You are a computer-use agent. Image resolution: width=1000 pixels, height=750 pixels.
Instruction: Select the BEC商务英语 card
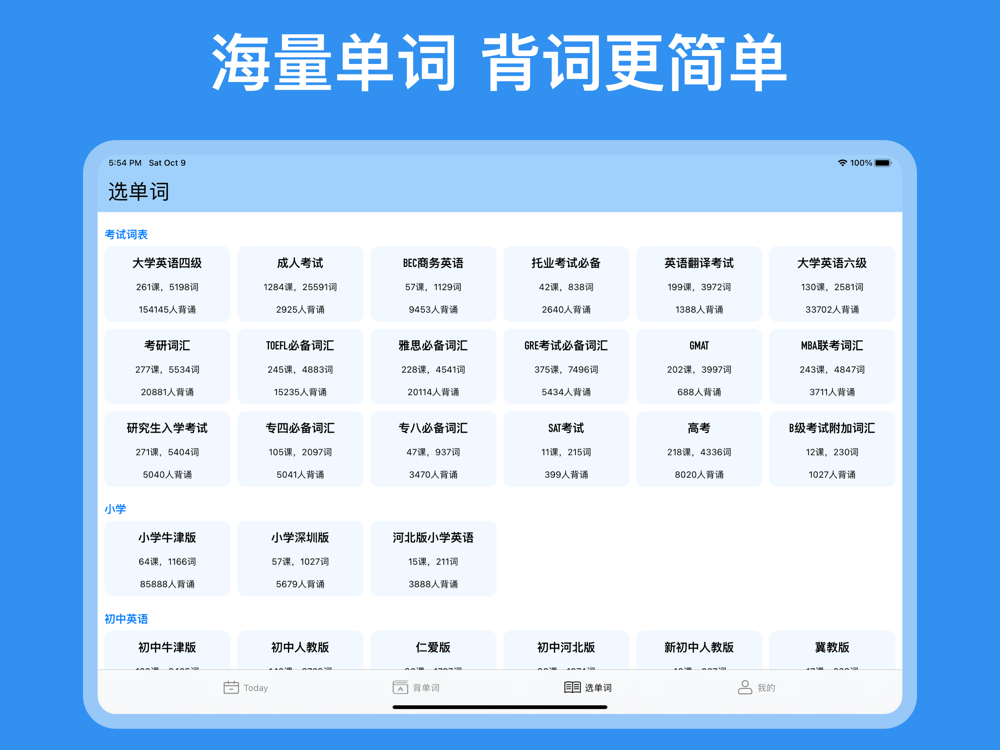click(433, 284)
